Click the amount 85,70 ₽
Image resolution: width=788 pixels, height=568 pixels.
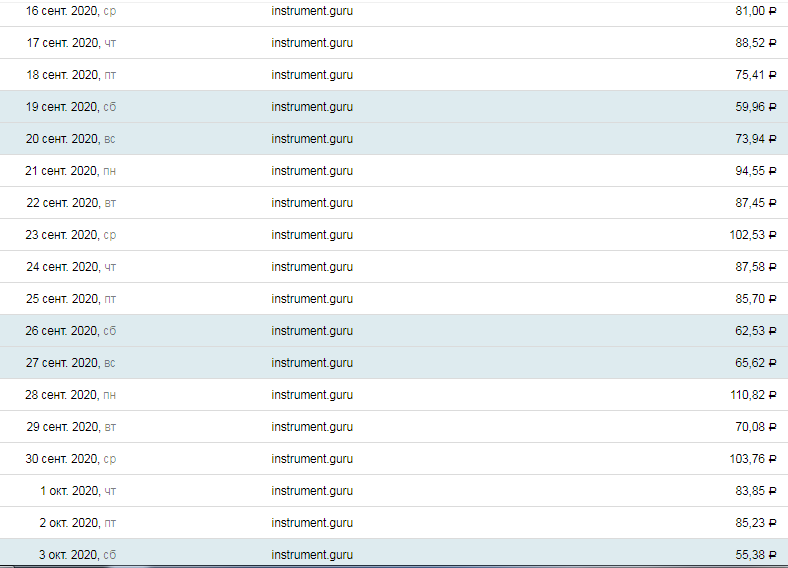(756, 299)
